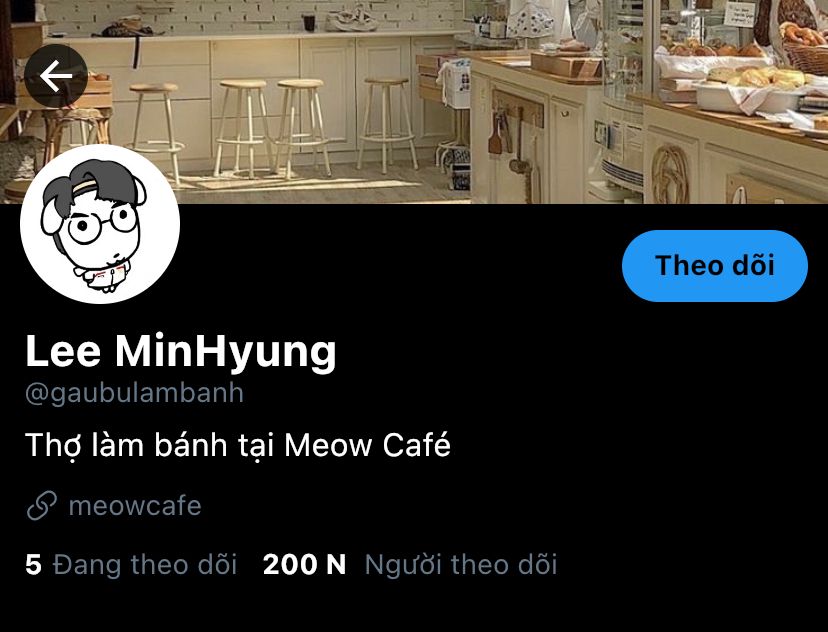Image resolution: width=828 pixels, height=632 pixels.
Task: Click the Người theo dõi label
Action: click(461, 564)
